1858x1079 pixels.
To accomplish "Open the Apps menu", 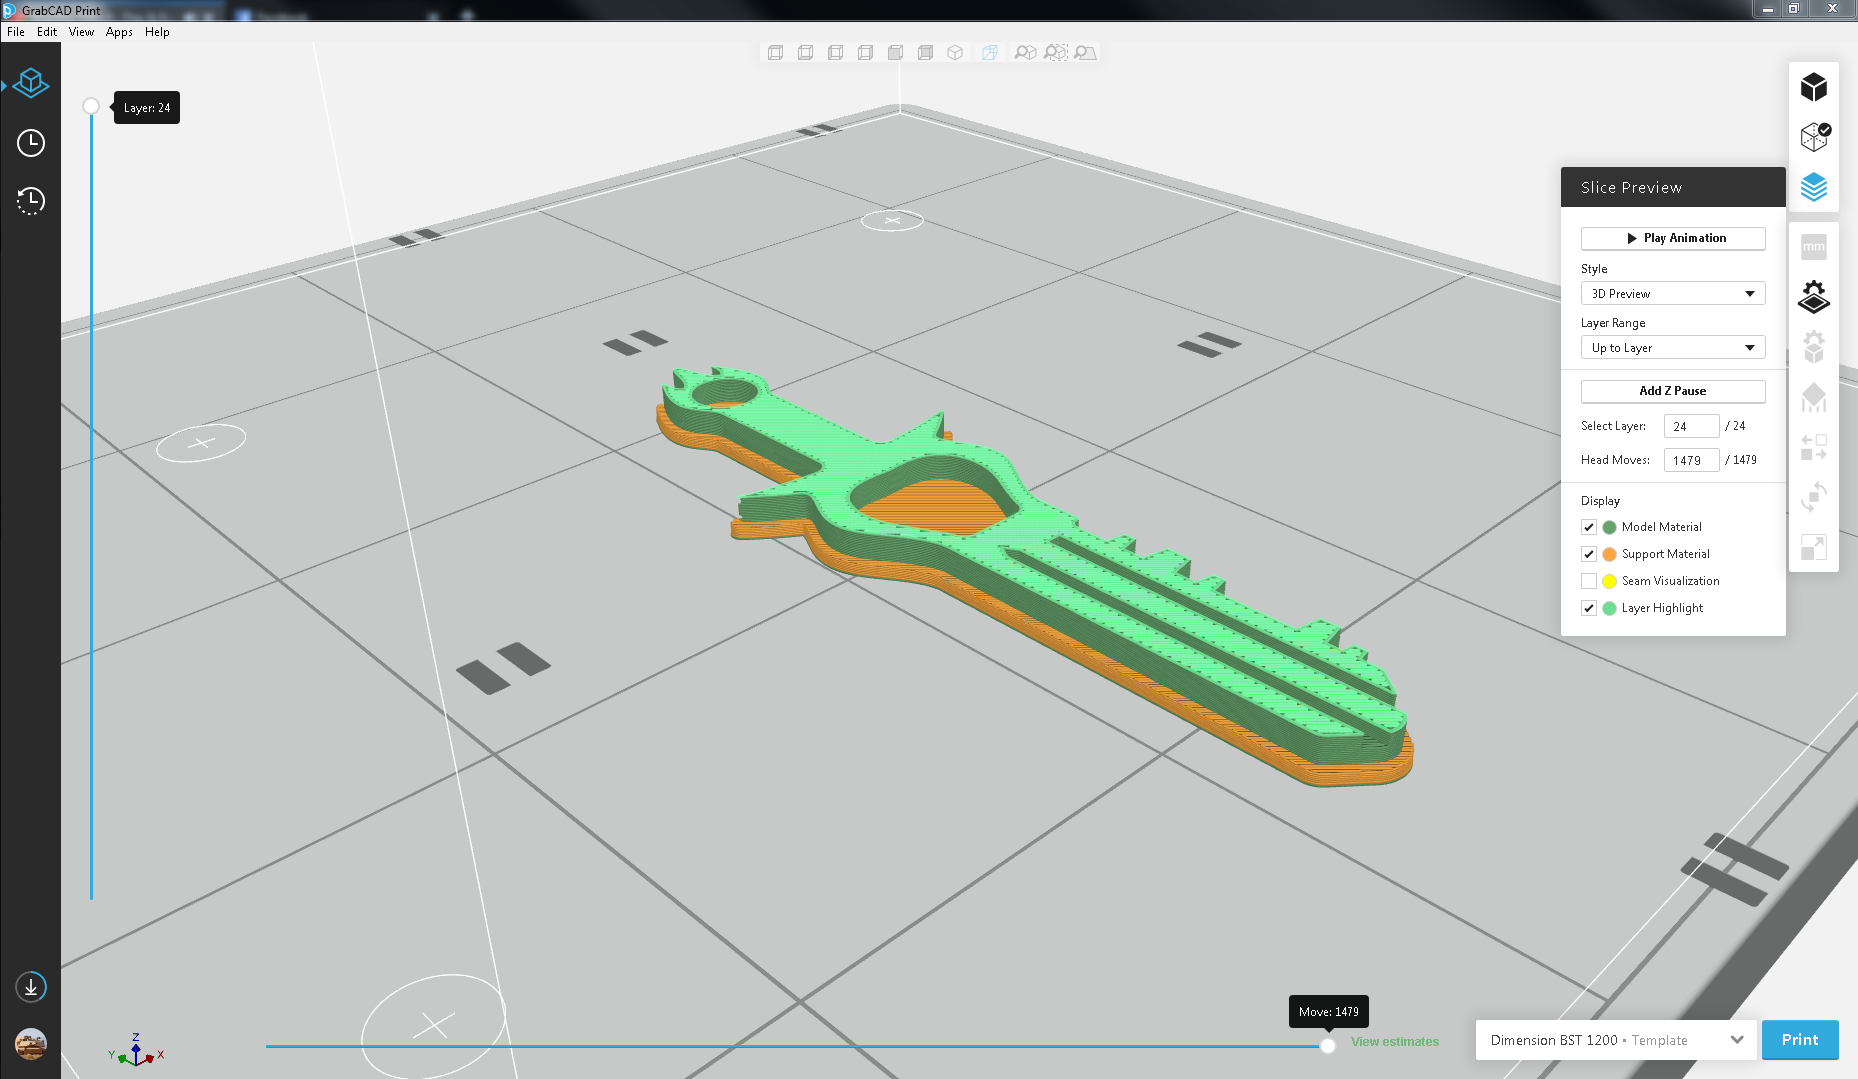I will (x=119, y=32).
